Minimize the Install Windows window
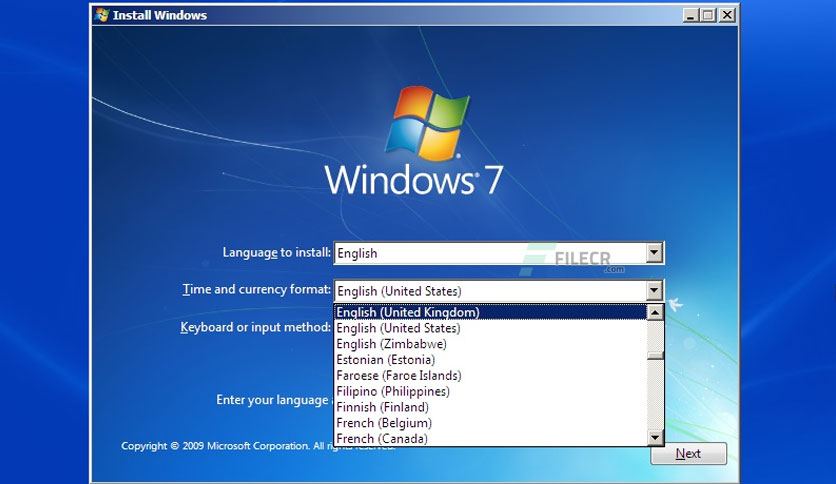Image resolution: width=836 pixels, height=484 pixels. [690, 15]
